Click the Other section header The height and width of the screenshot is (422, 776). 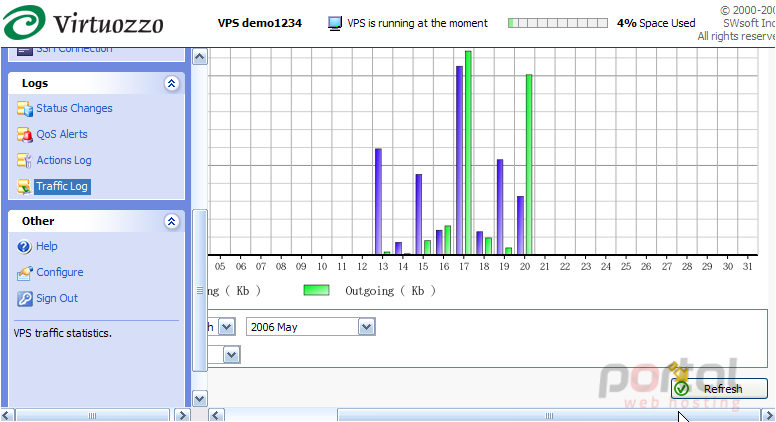tap(97, 221)
